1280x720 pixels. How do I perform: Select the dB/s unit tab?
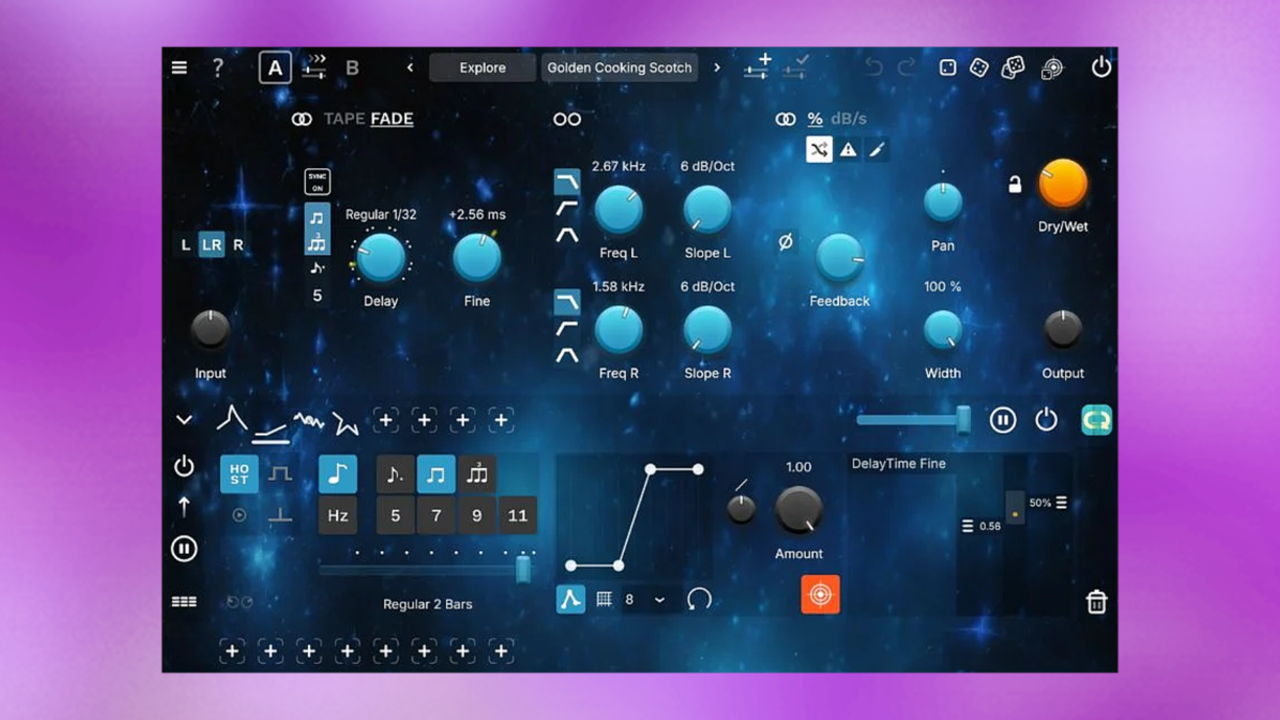tap(849, 118)
